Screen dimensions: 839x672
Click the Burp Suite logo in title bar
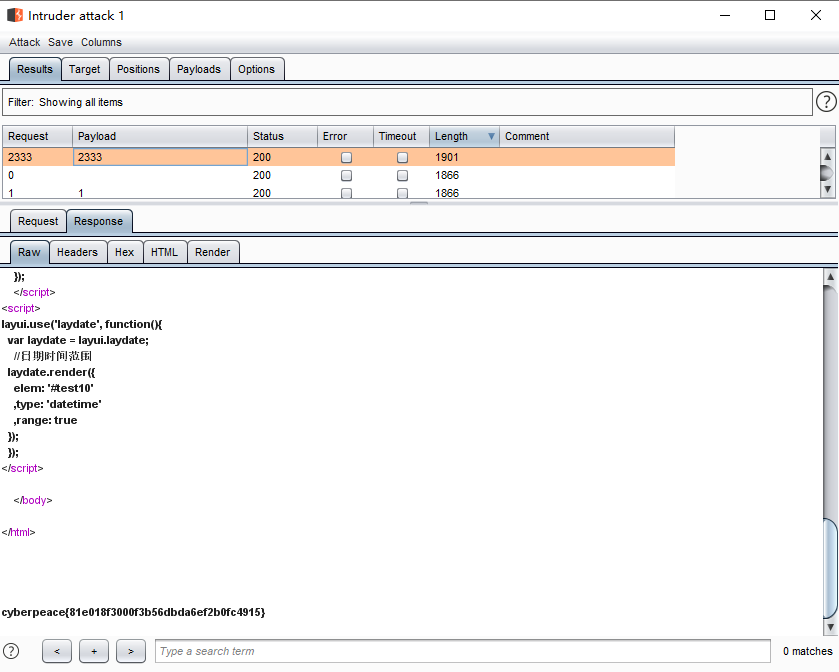pos(15,15)
